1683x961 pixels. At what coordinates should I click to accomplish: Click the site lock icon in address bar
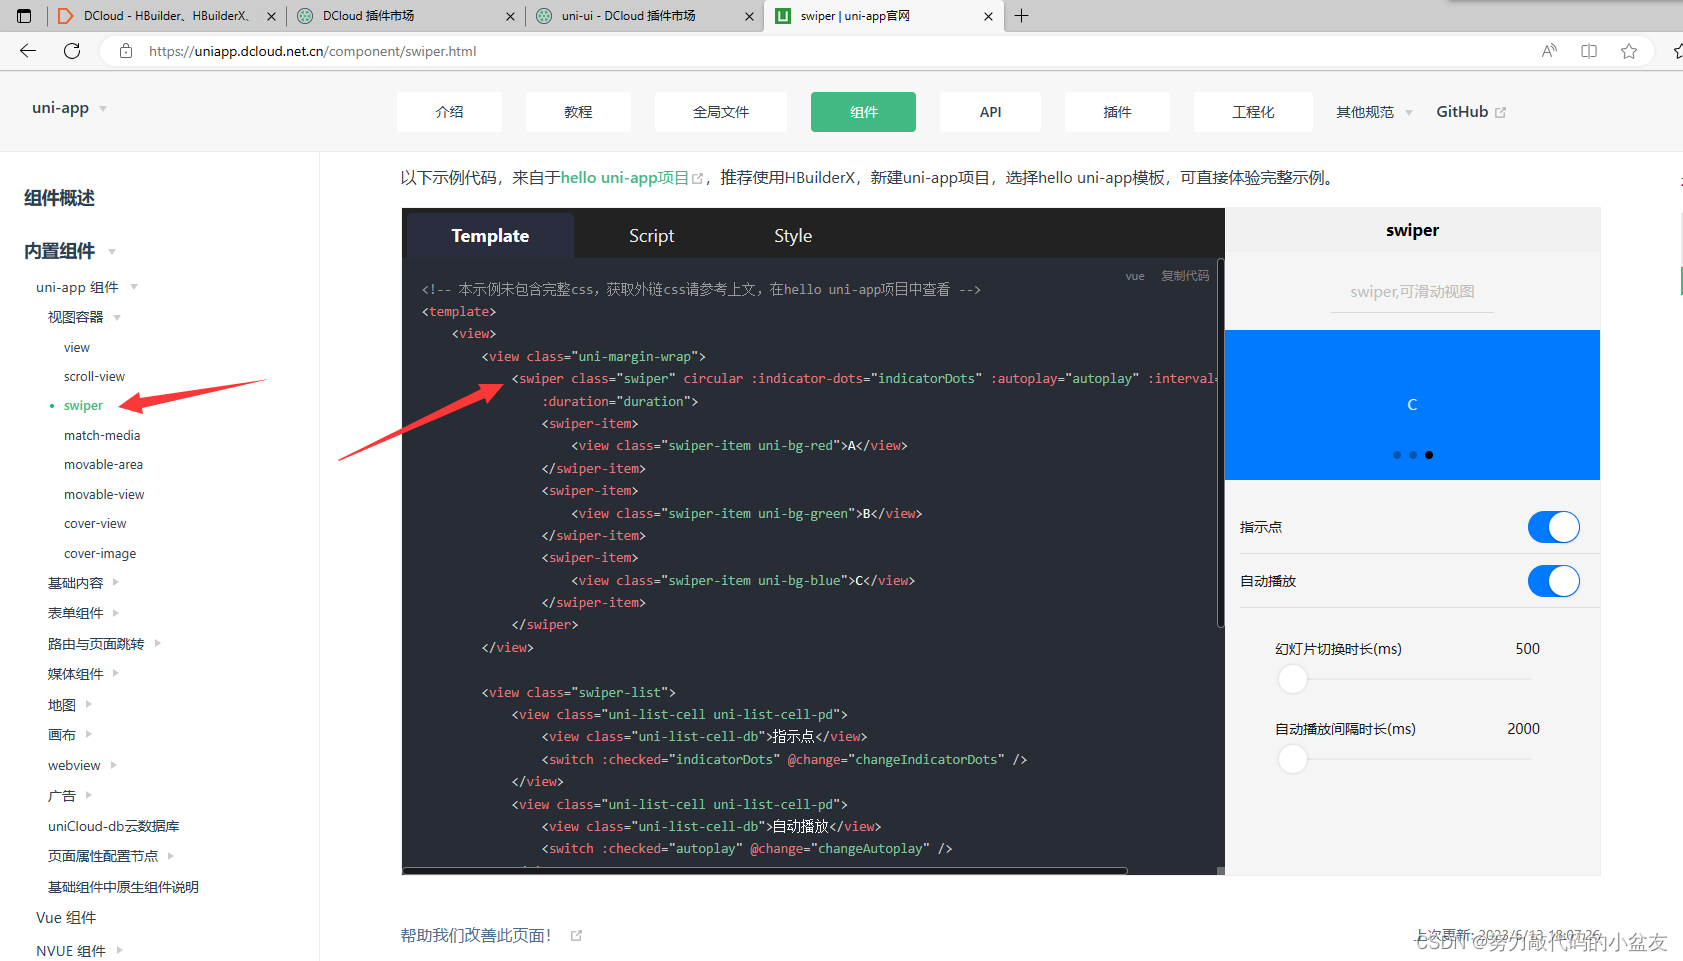[126, 51]
